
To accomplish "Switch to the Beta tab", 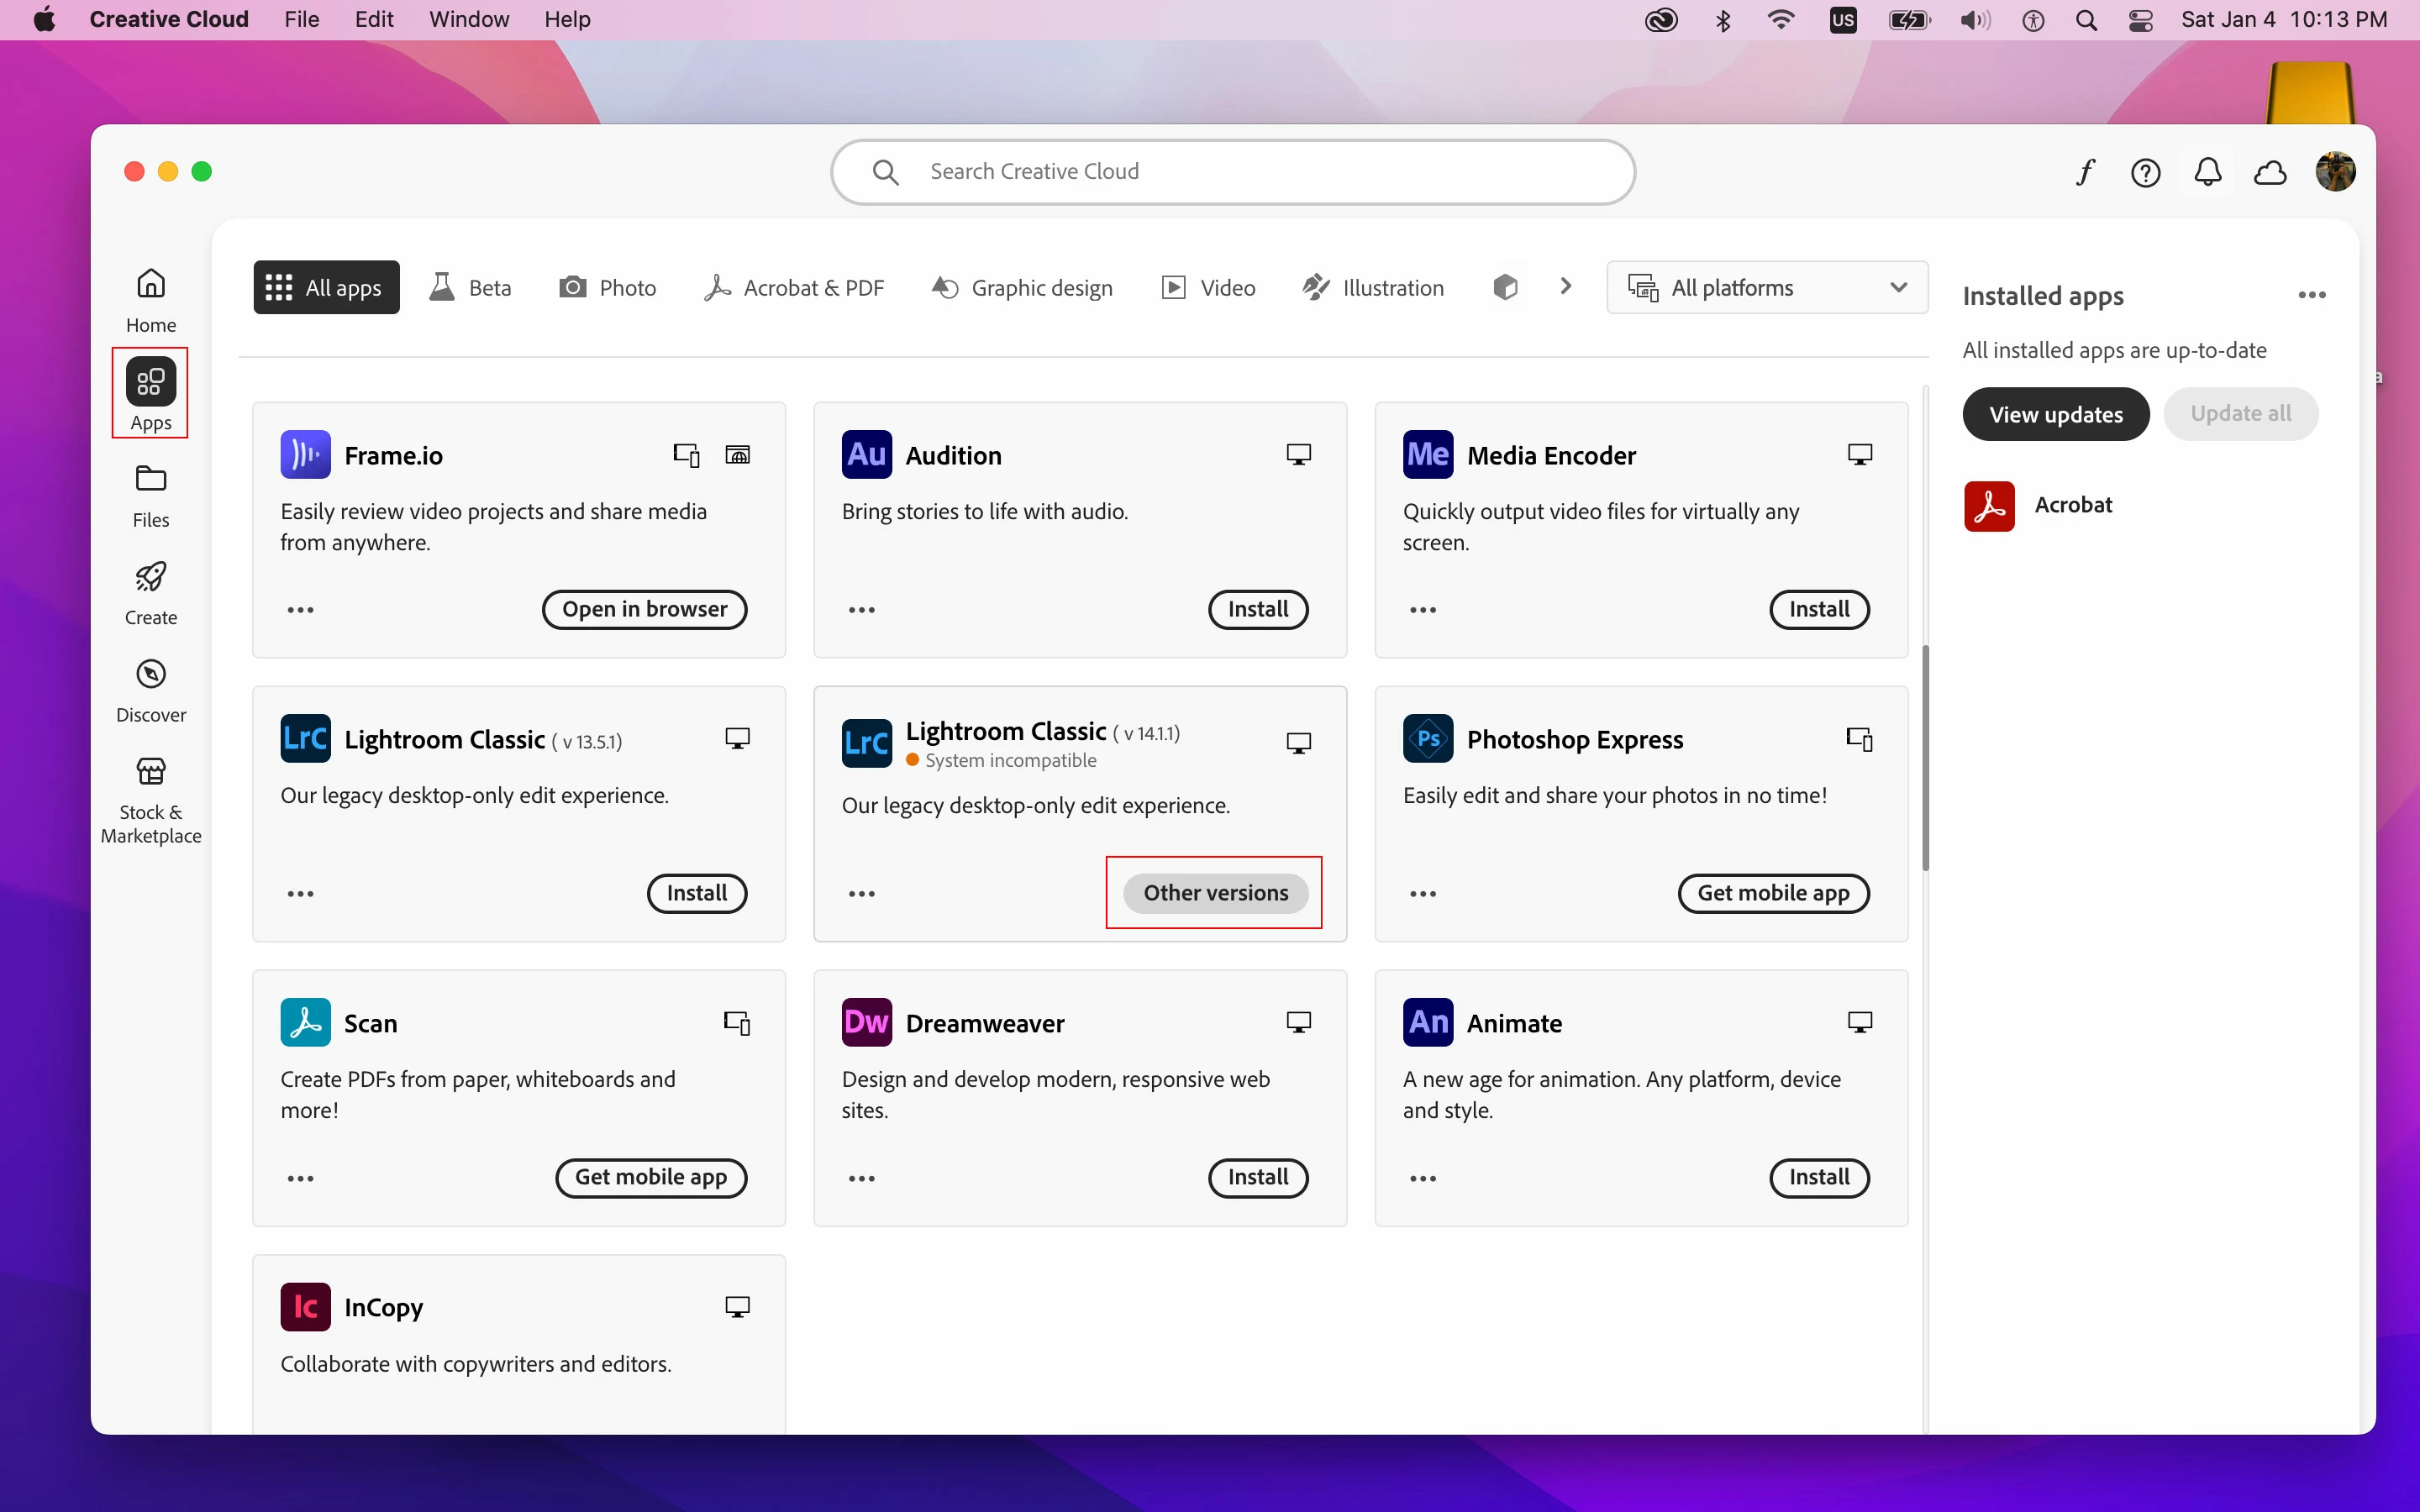I will click(x=471, y=288).
